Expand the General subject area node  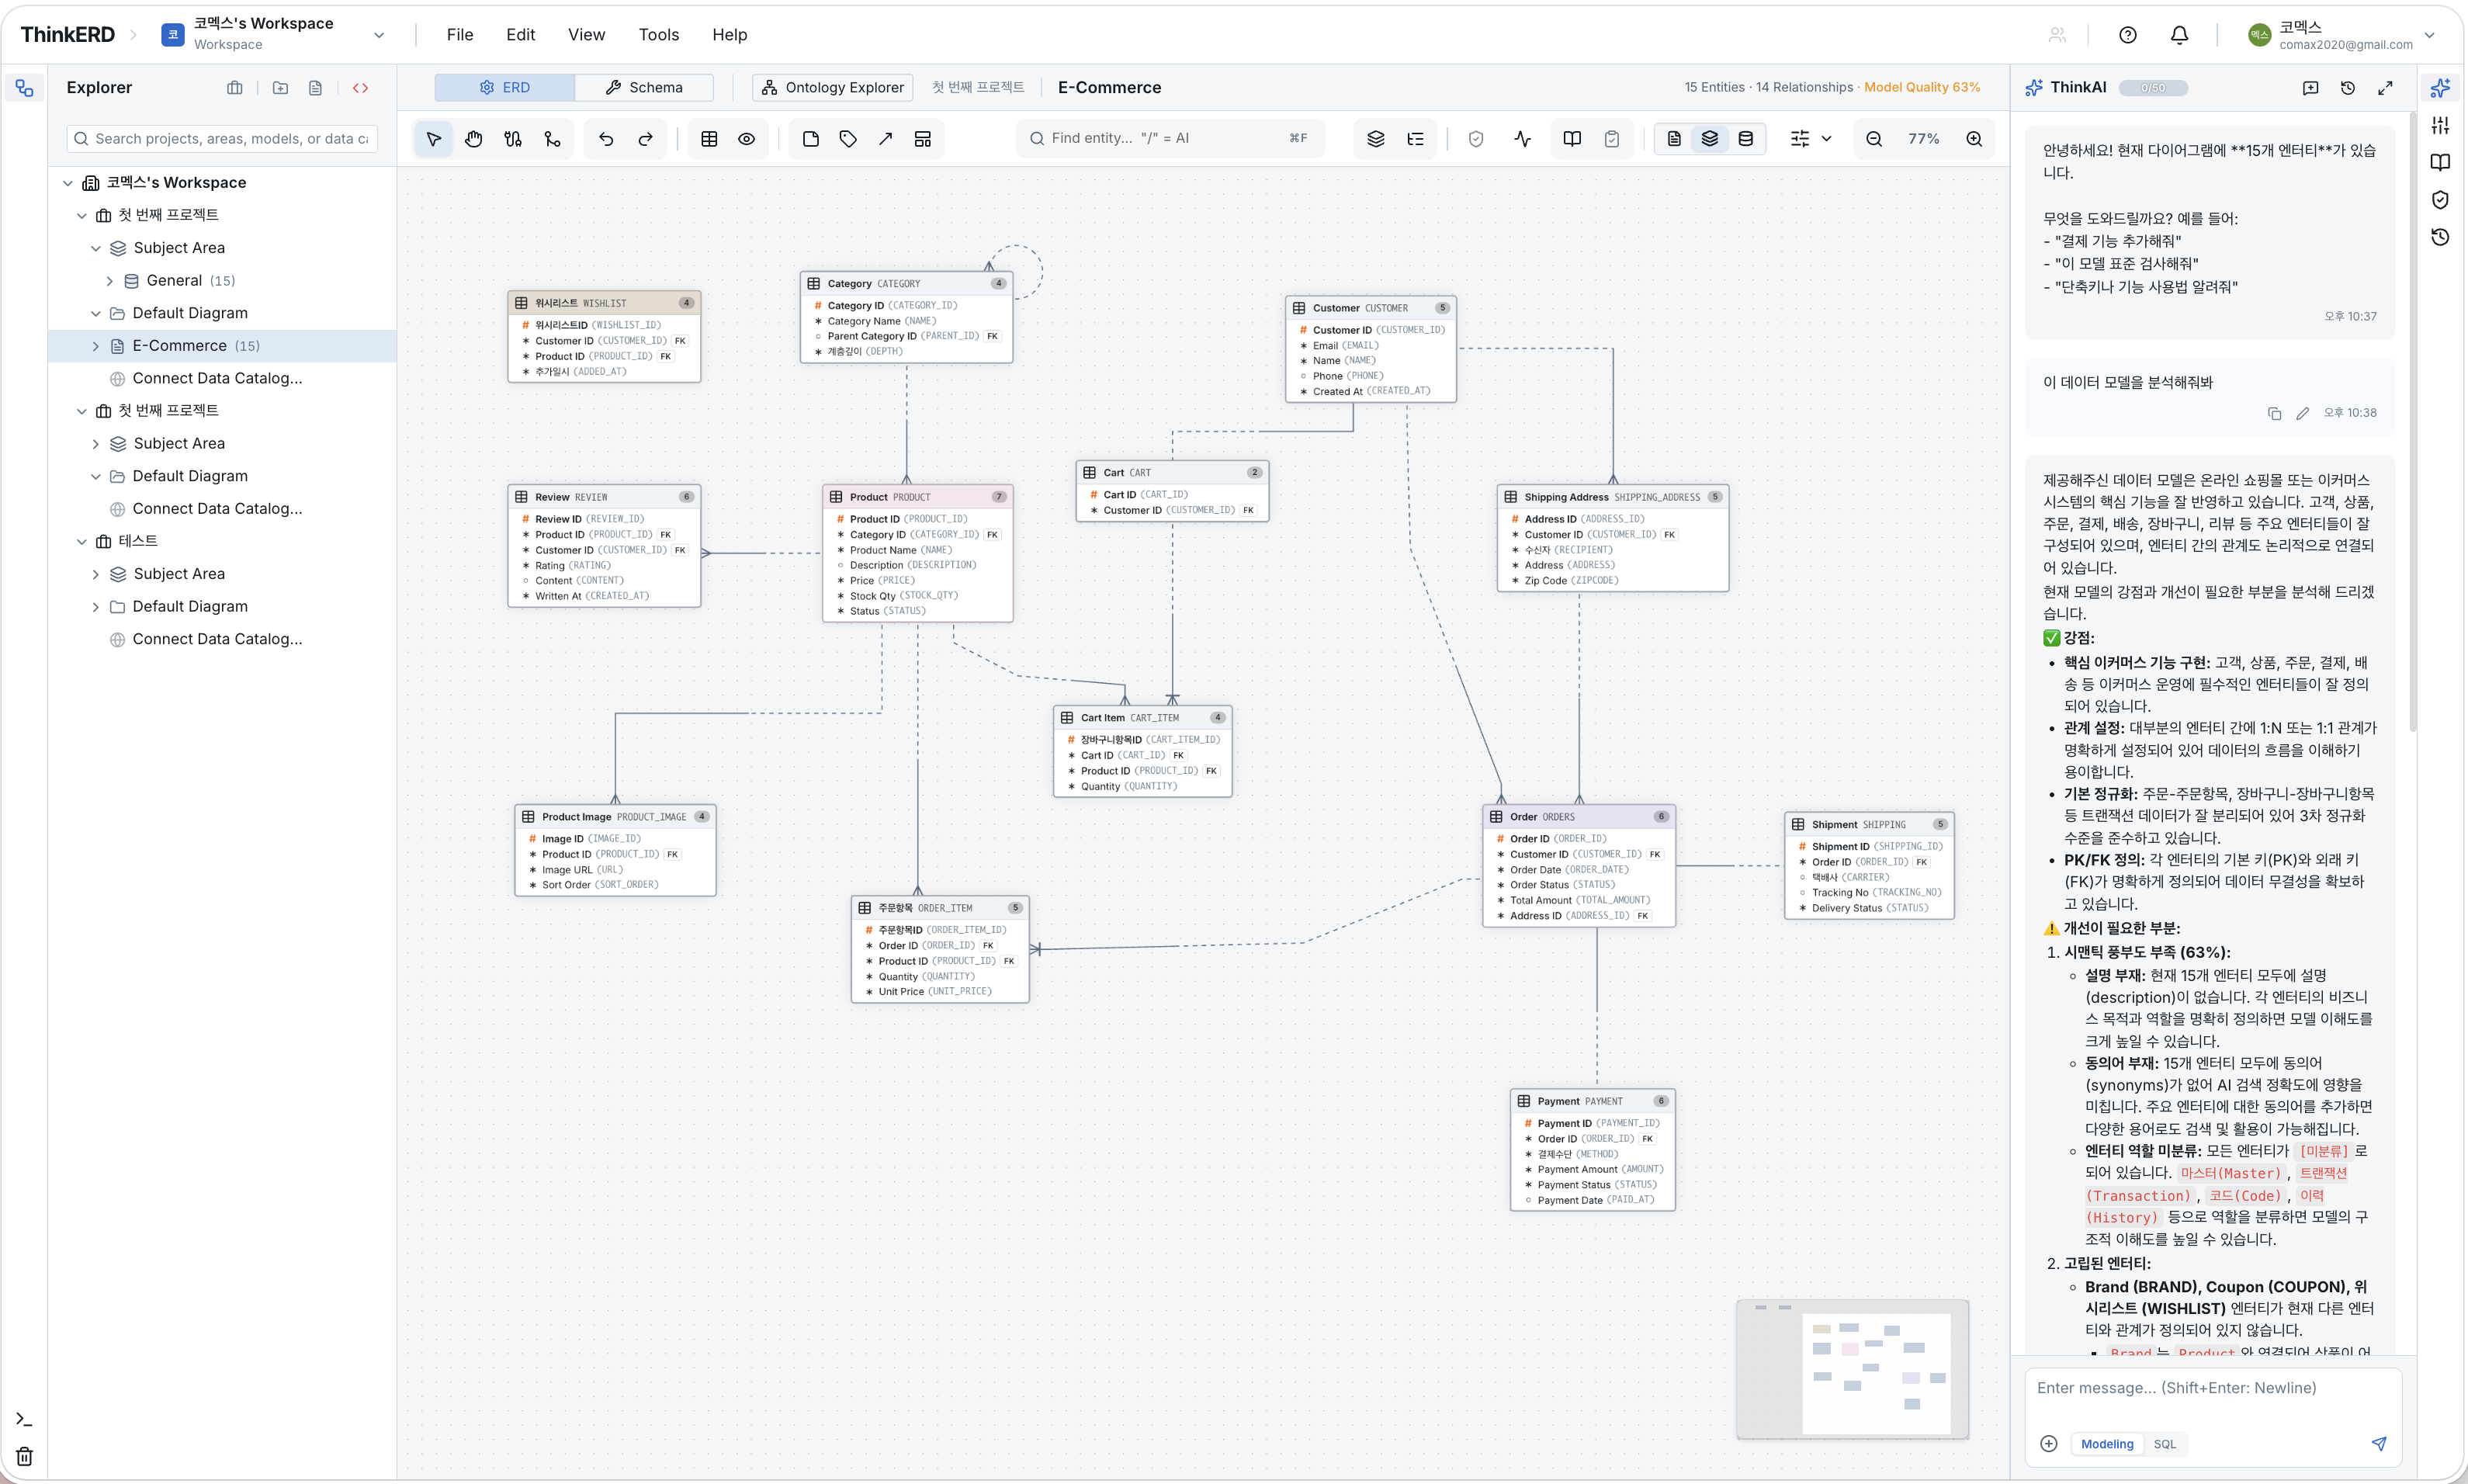110,281
